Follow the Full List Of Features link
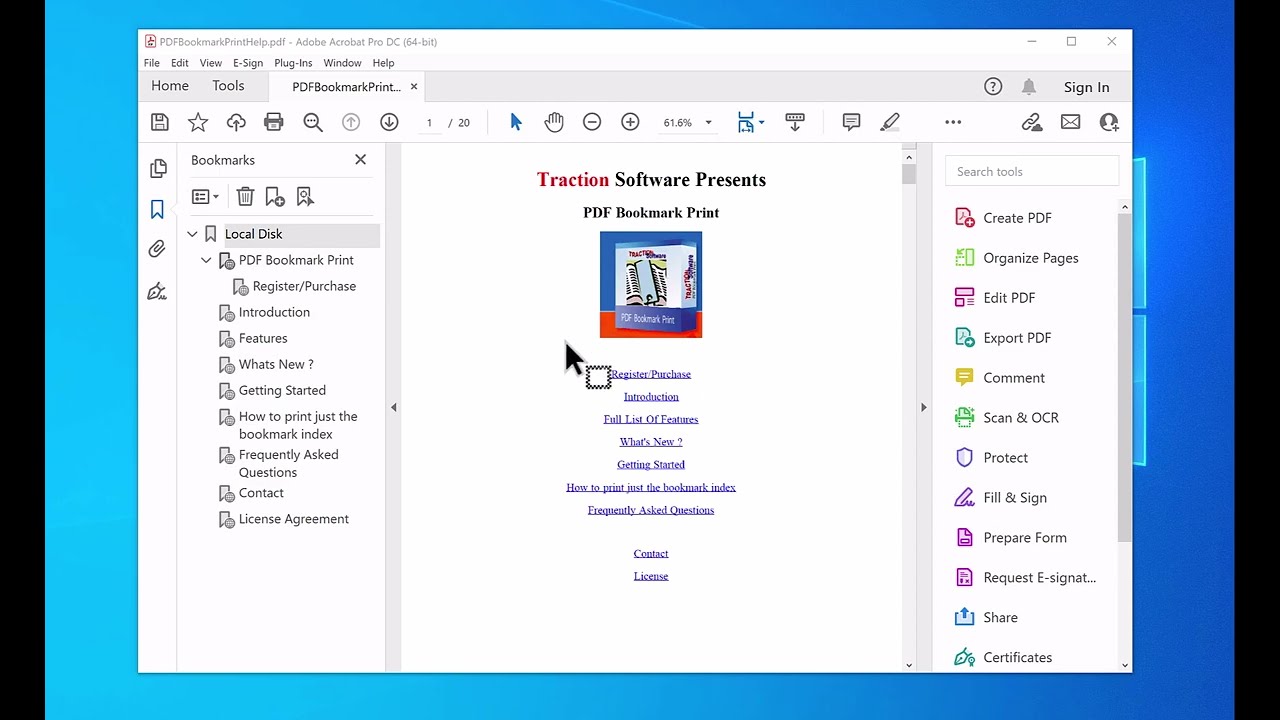This screenshot has height=720, width=1280. pyautogui.click(x=651, y=419)
